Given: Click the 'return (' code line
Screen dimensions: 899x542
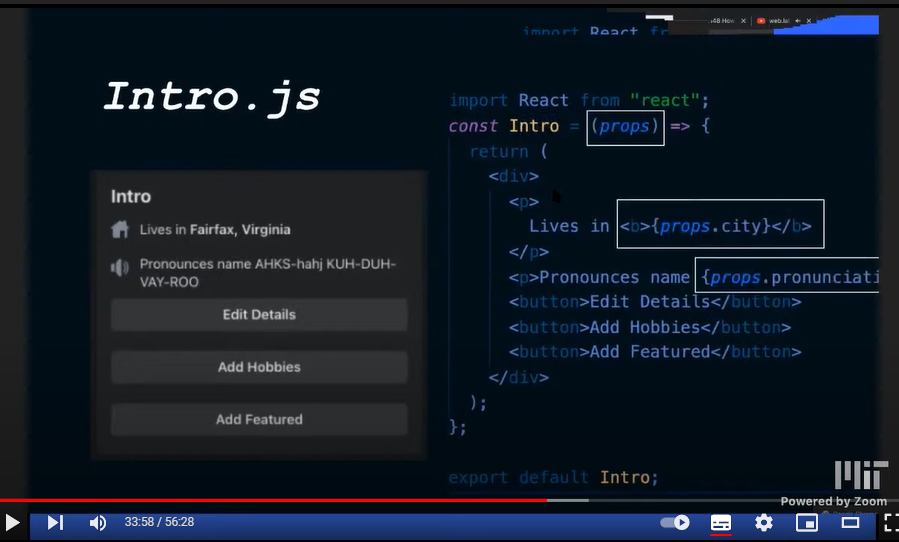Looking at the screenshot, I should click(509, 151).
